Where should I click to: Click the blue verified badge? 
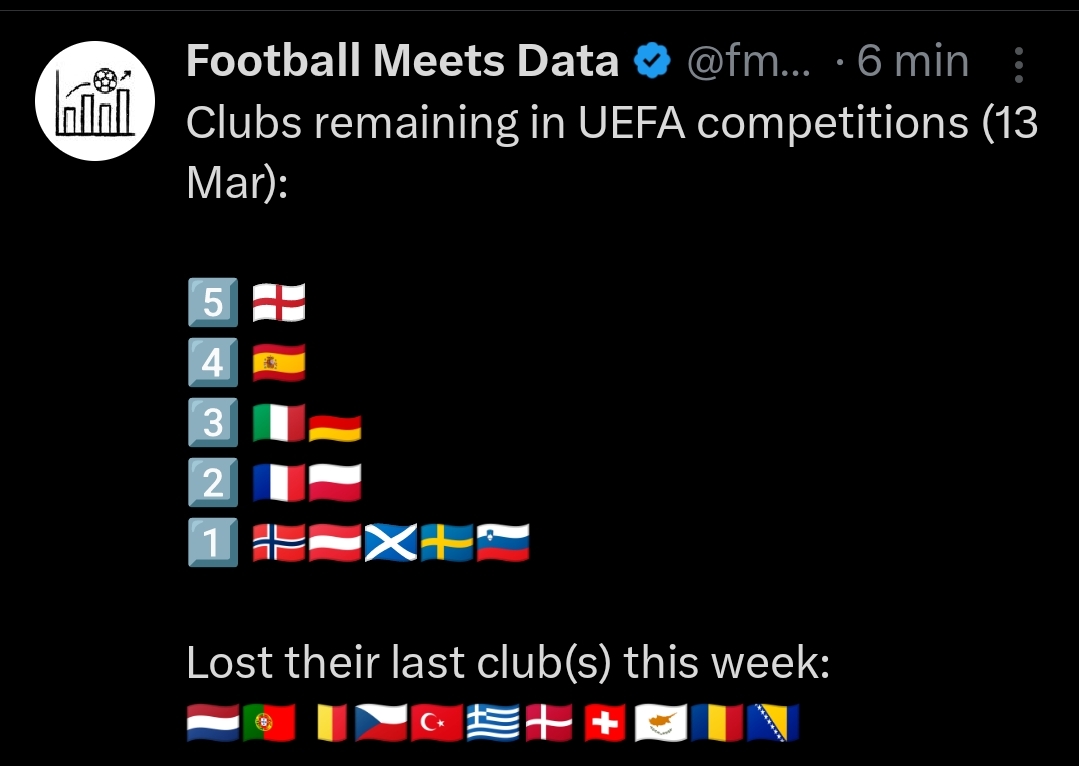pos(653,63)
